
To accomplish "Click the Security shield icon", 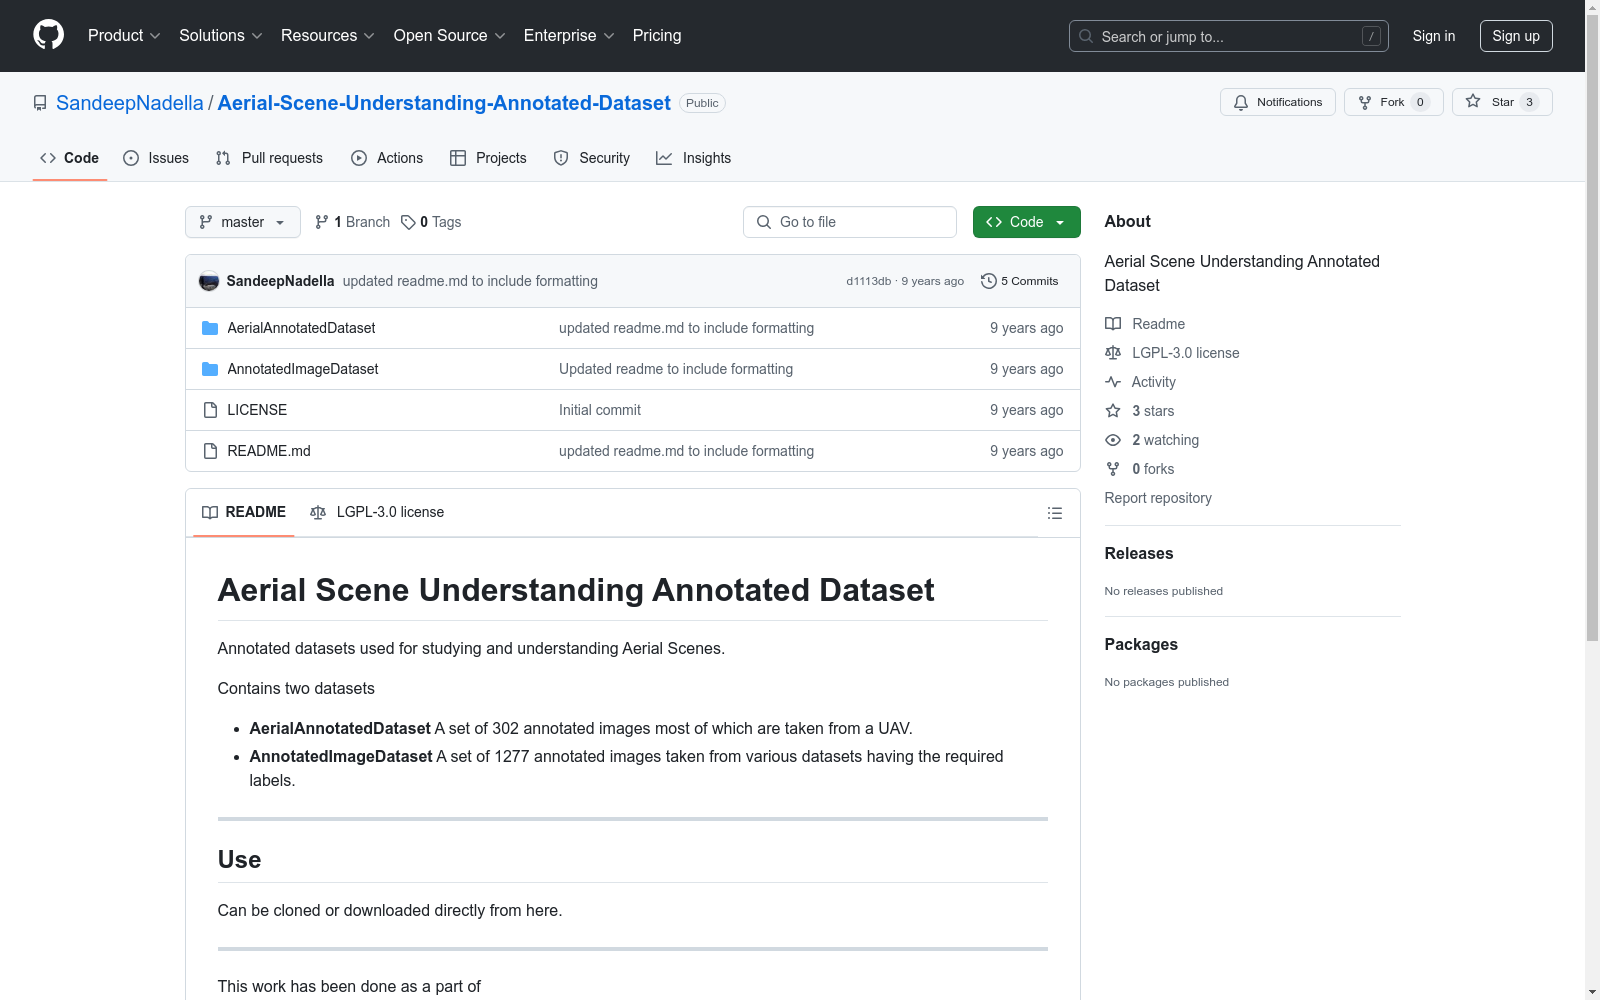I will click(x=561, y=158).
